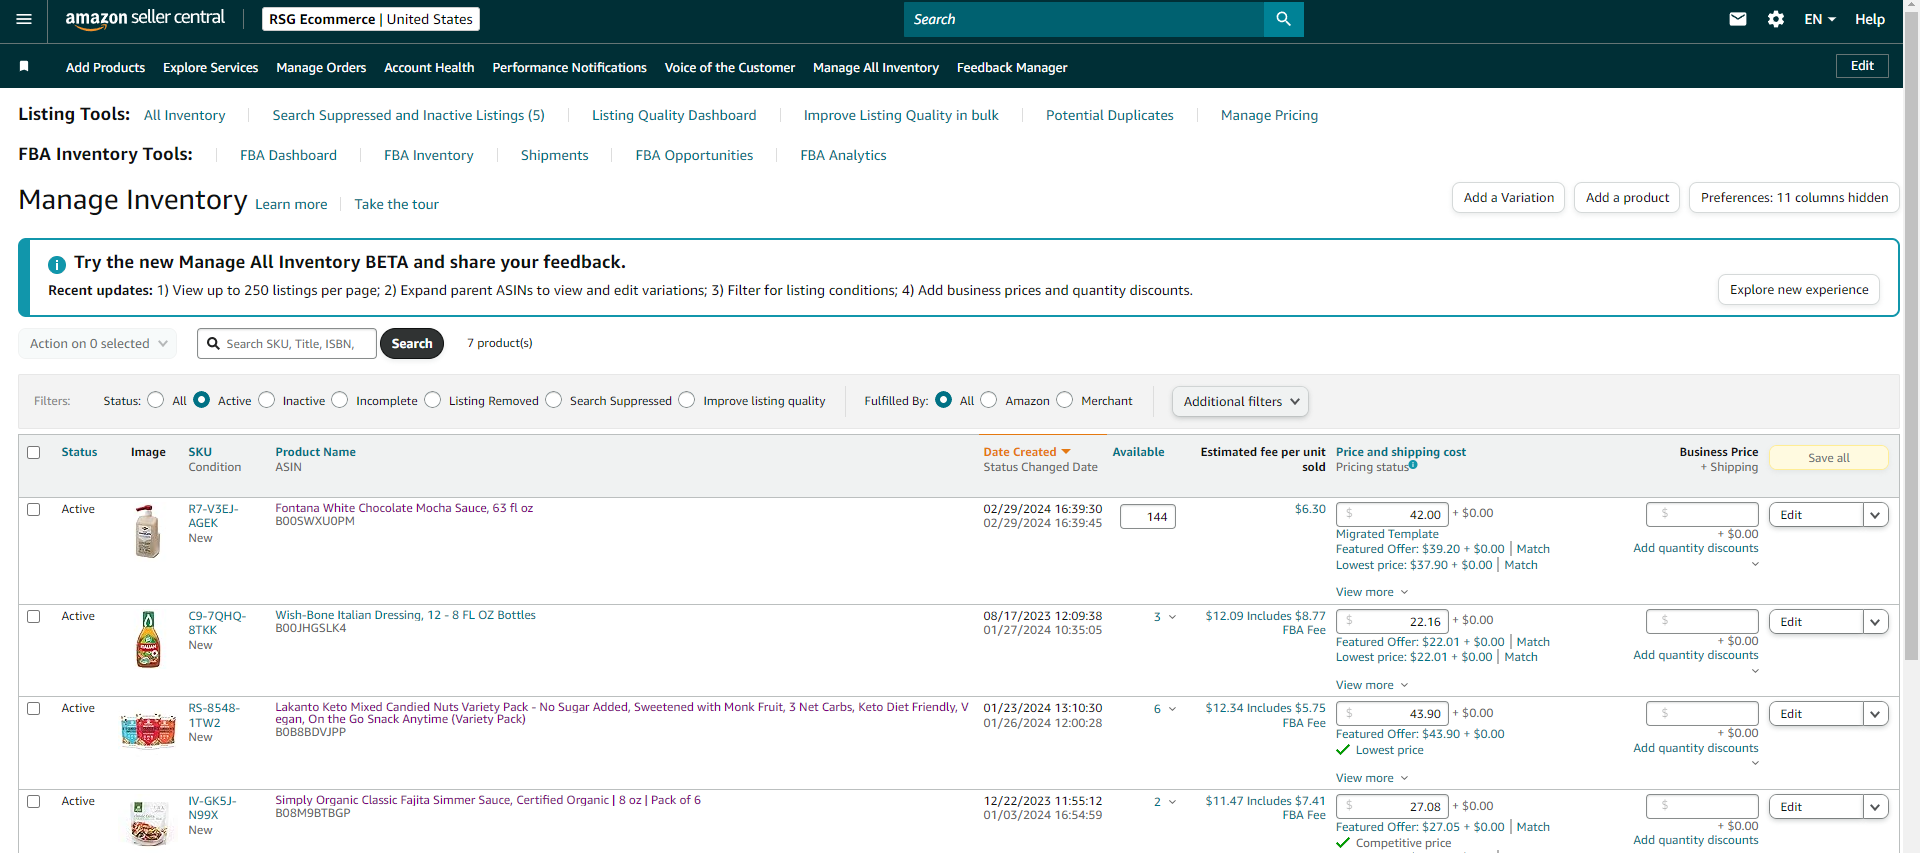
Task: Go to Manage Orders
Action: (x=321, y=67)
